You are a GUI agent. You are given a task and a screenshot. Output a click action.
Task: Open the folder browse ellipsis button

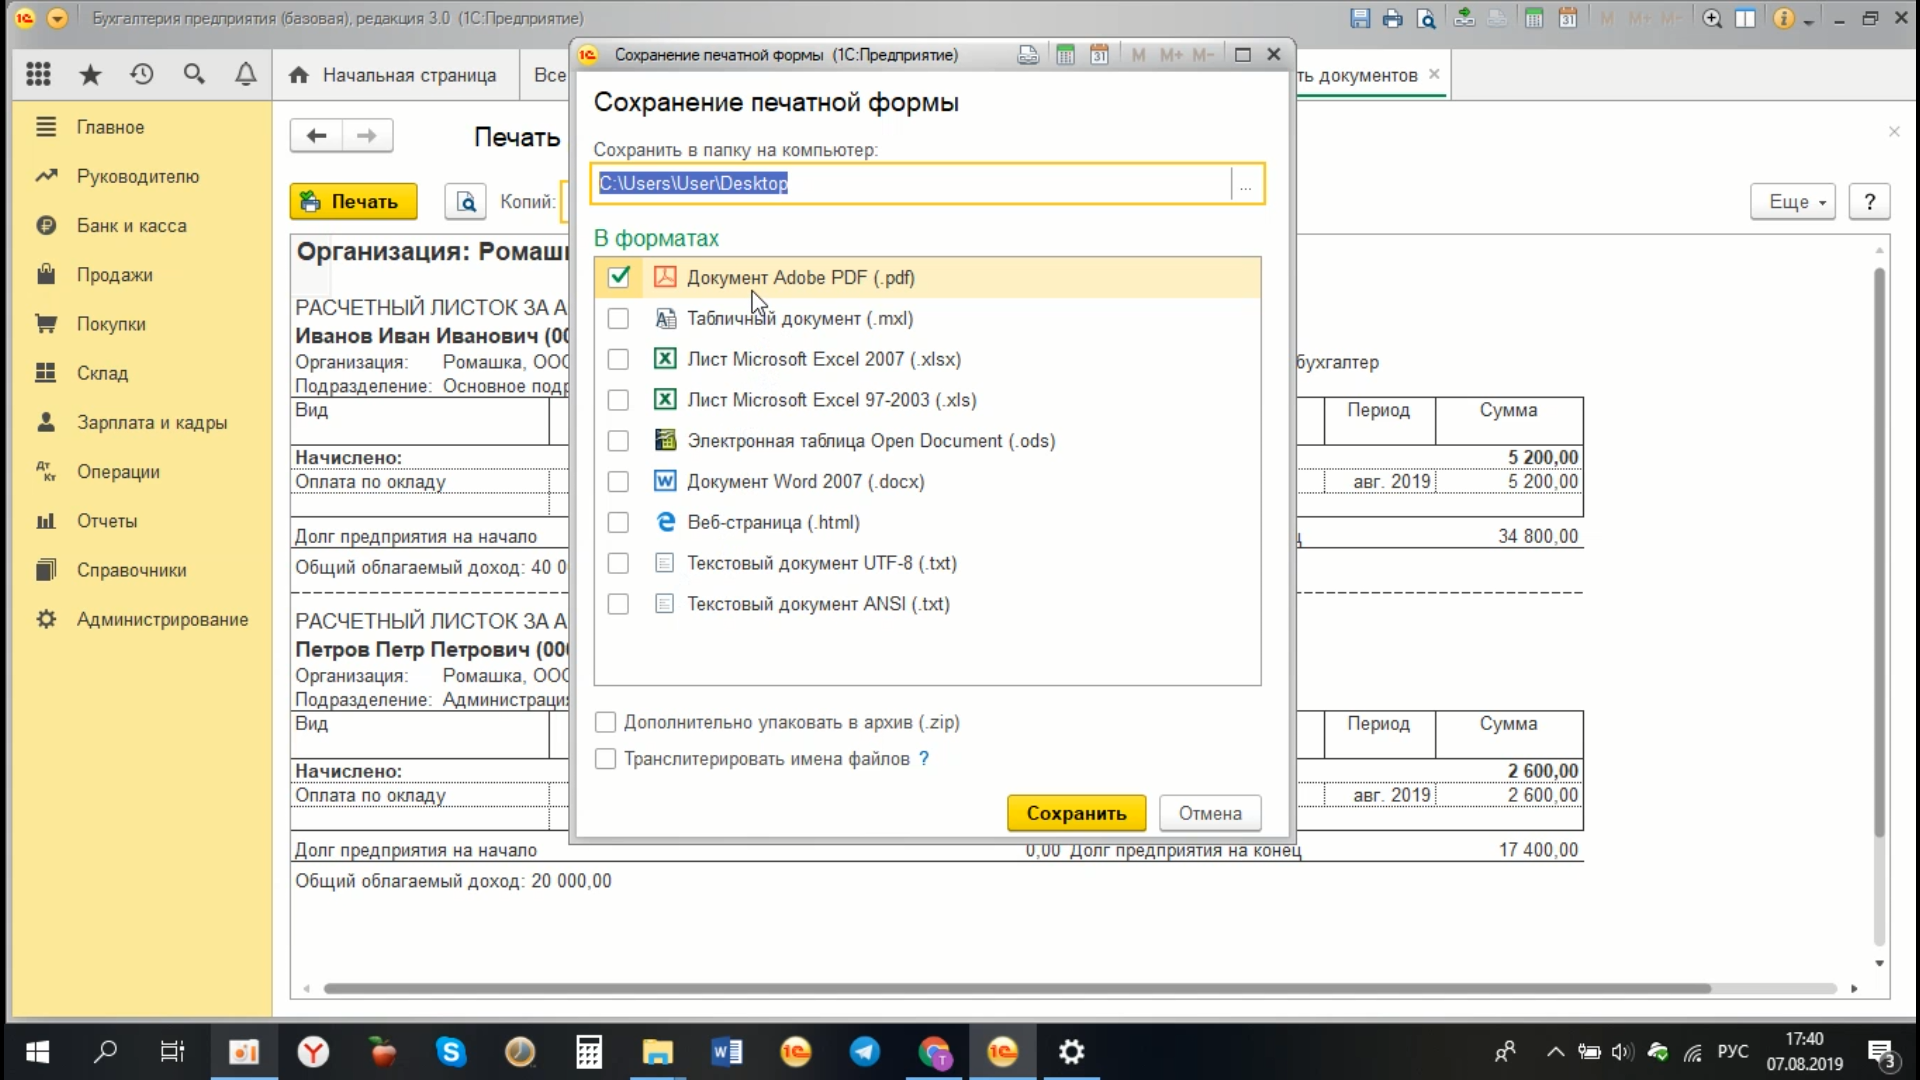coord(1246,184)
